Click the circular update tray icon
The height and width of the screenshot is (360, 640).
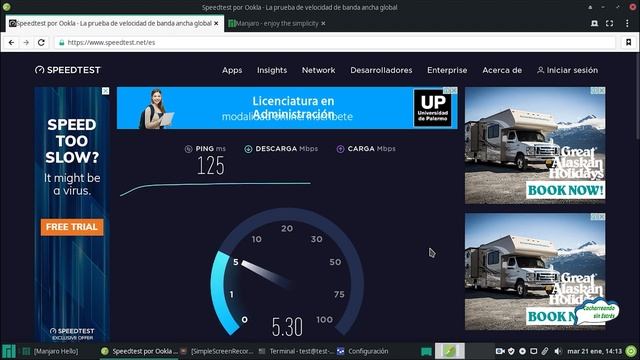click(x=522, y=351)
